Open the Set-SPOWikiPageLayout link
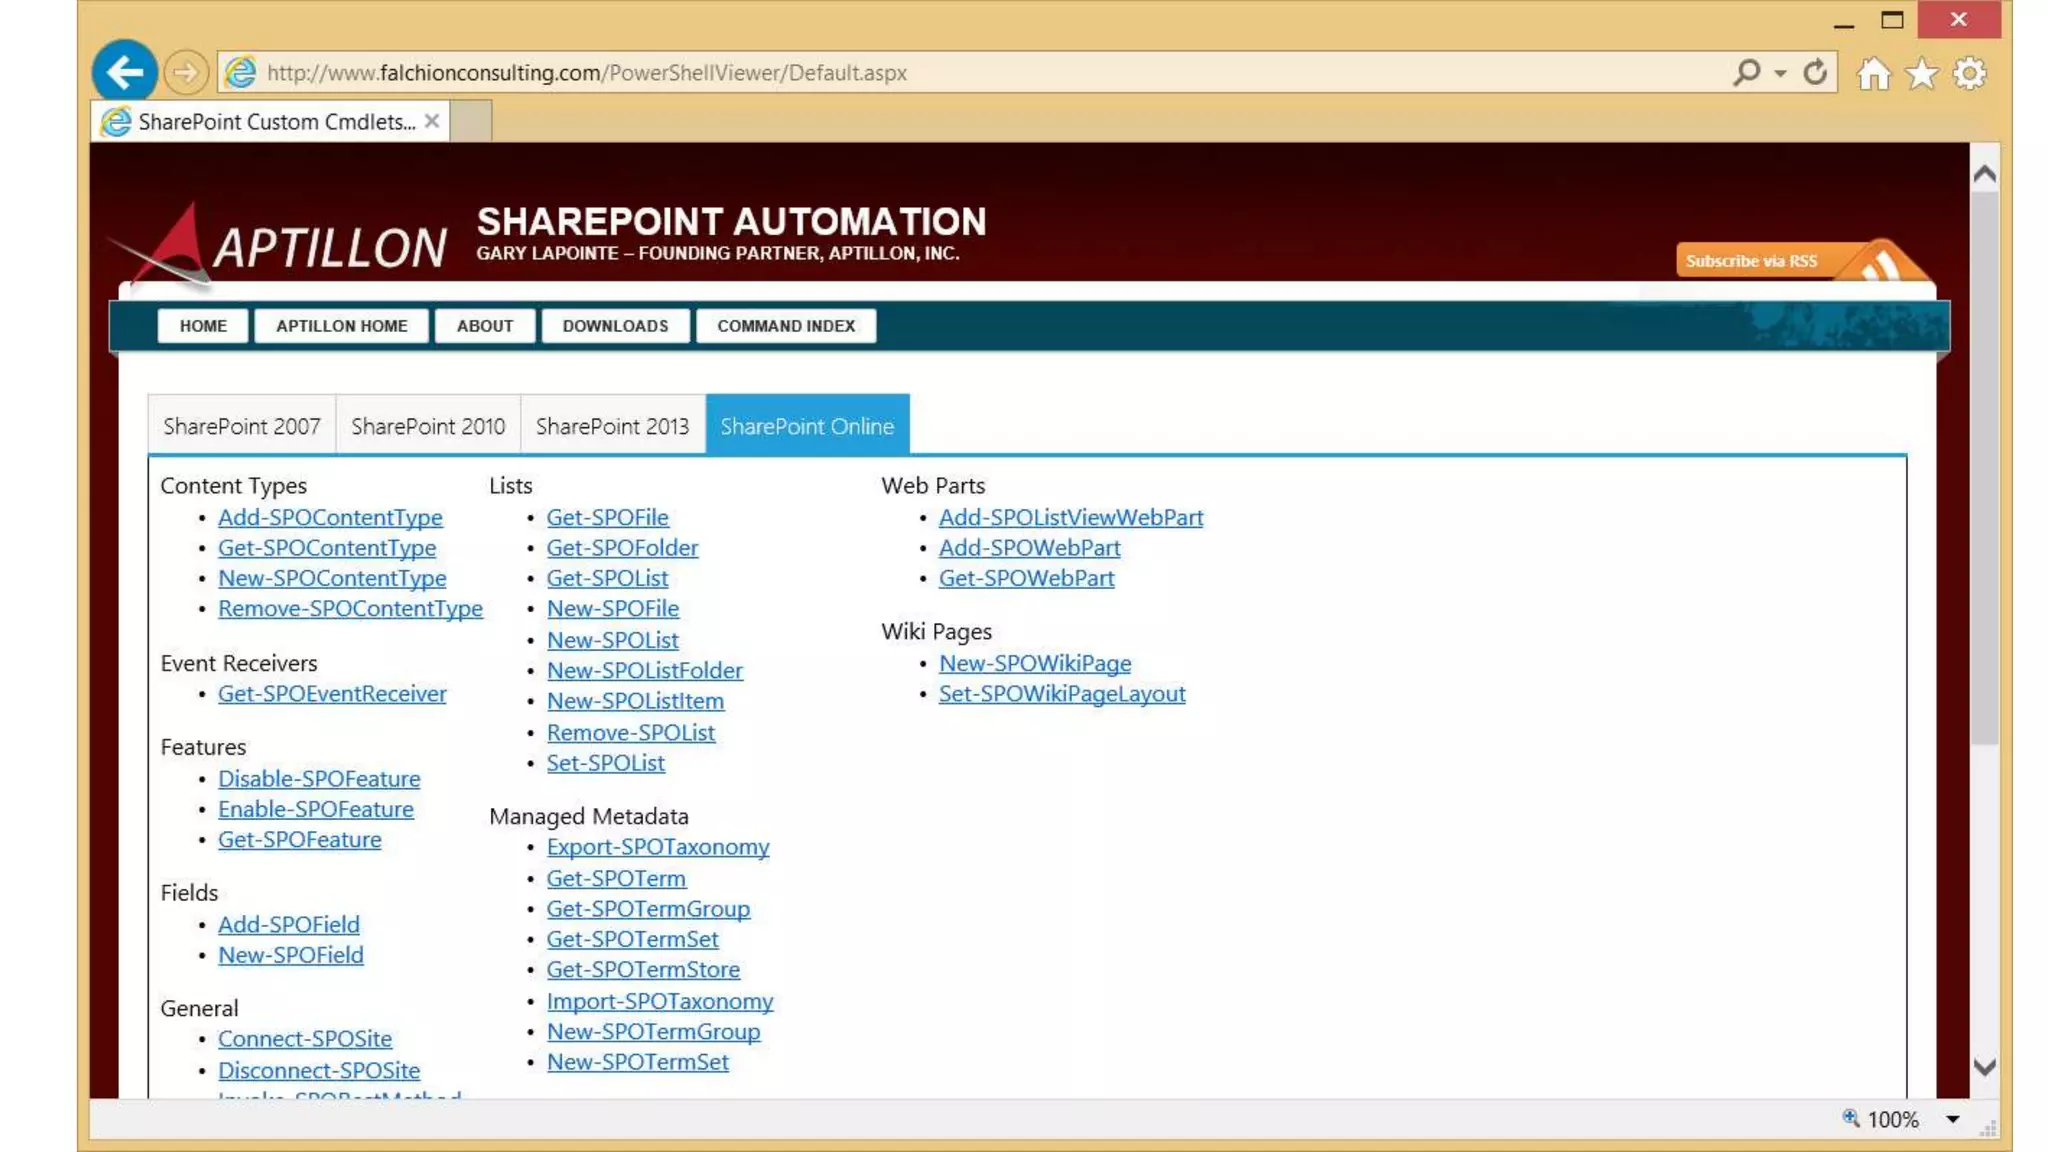 click(x=1062, y=694)
